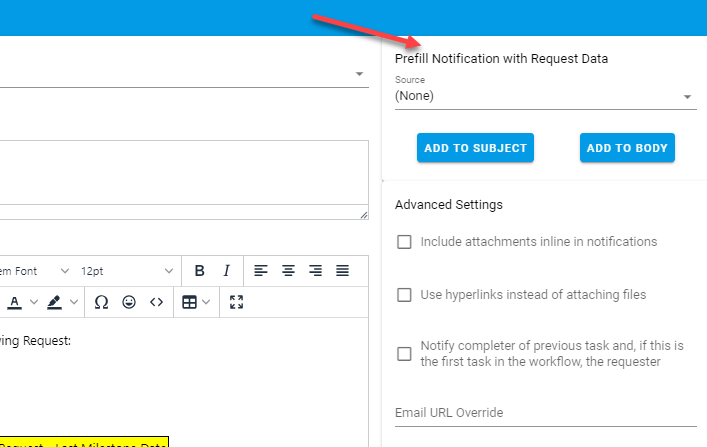Toggle italic formatting in editor toolbar

[x=226, y=271]
